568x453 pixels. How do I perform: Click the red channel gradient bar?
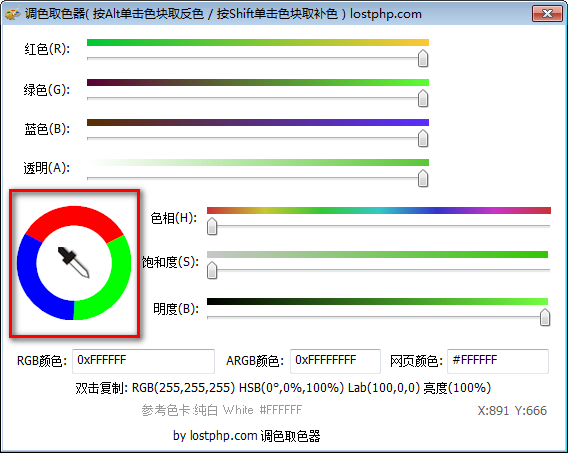coord(258,43)
